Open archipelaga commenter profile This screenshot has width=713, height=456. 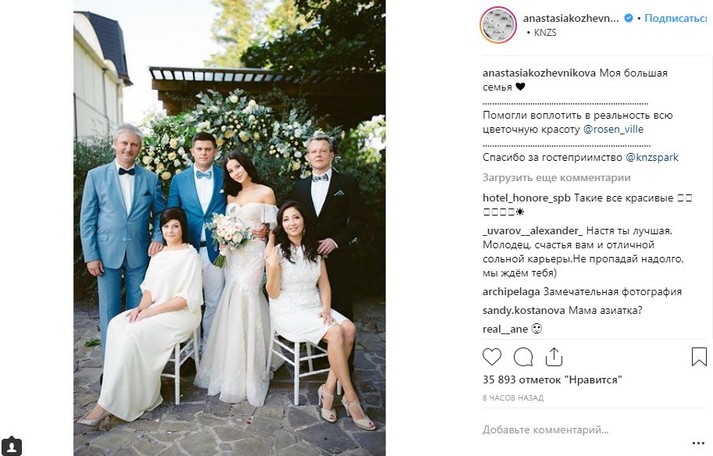click(x=511, y=291)
